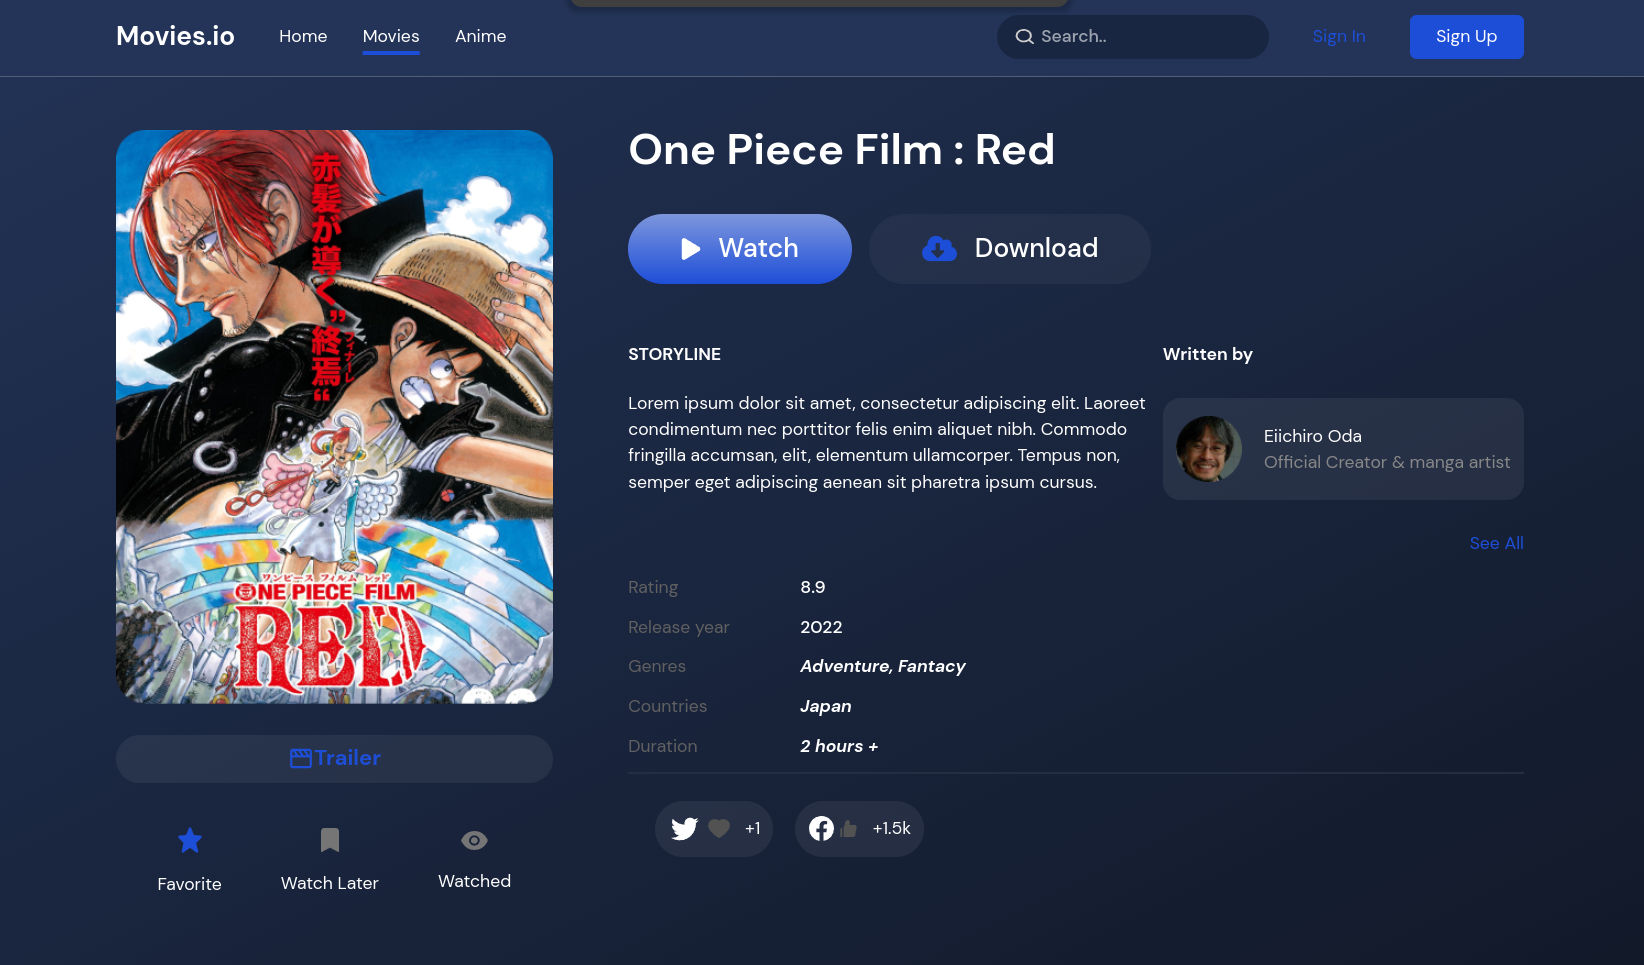
Task: Click the Watched label
Action: 475,881
